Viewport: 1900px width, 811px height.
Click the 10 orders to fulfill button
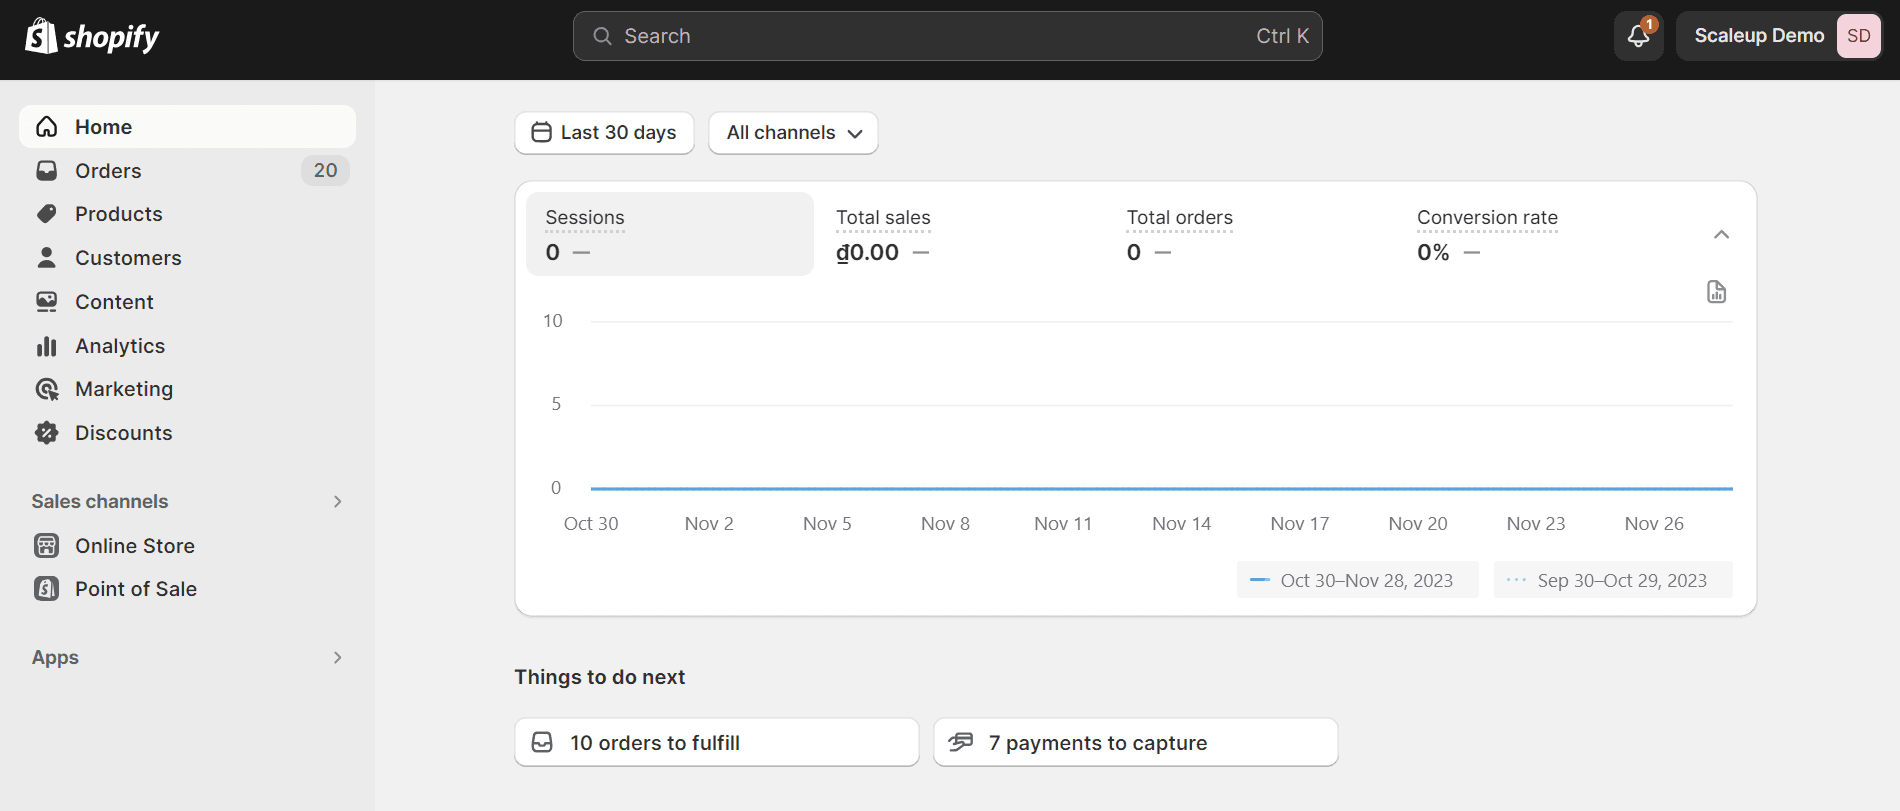(x=716, y=742)
